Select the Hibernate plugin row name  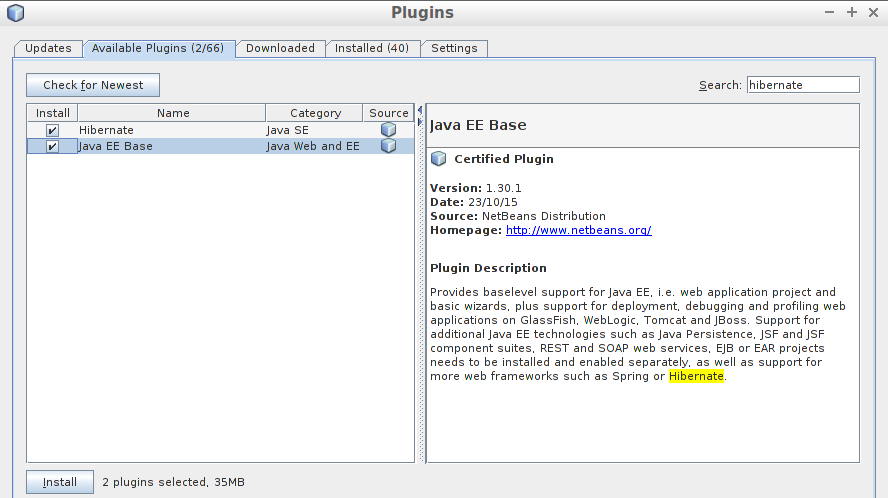[106, 130]
